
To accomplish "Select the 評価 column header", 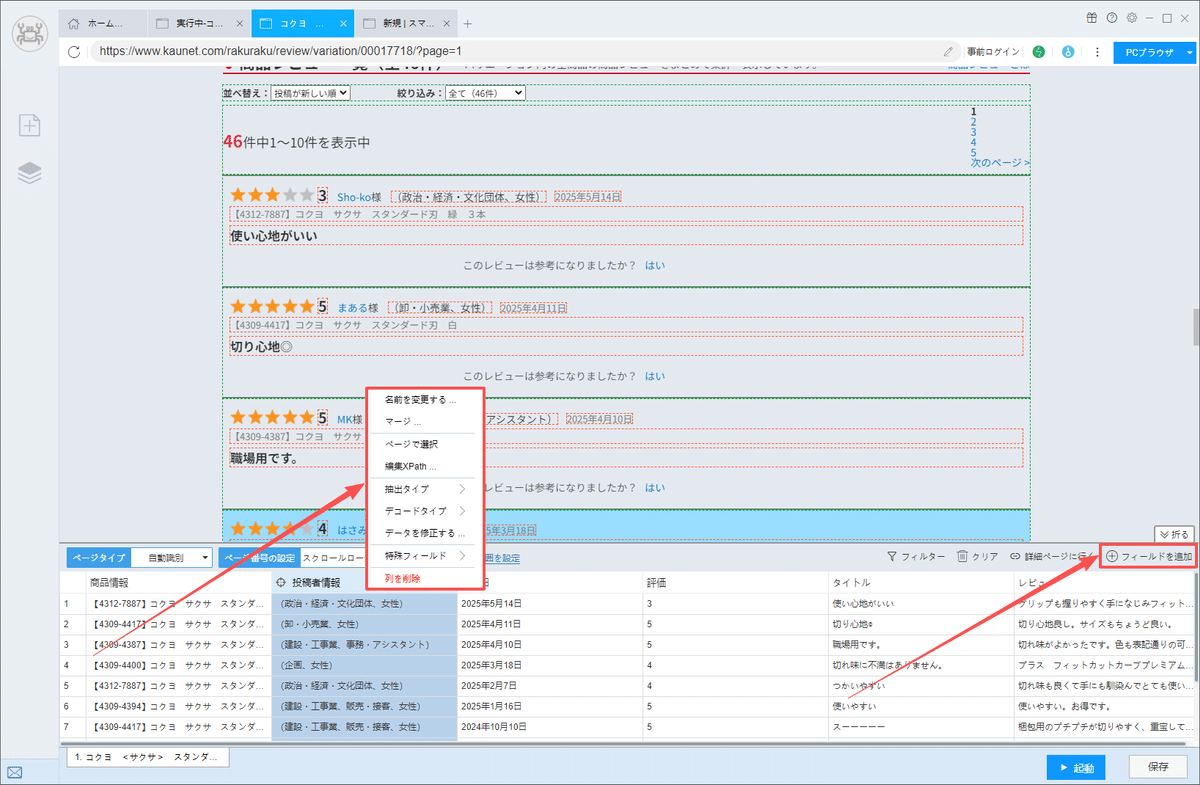I will [x=734, y=582].
